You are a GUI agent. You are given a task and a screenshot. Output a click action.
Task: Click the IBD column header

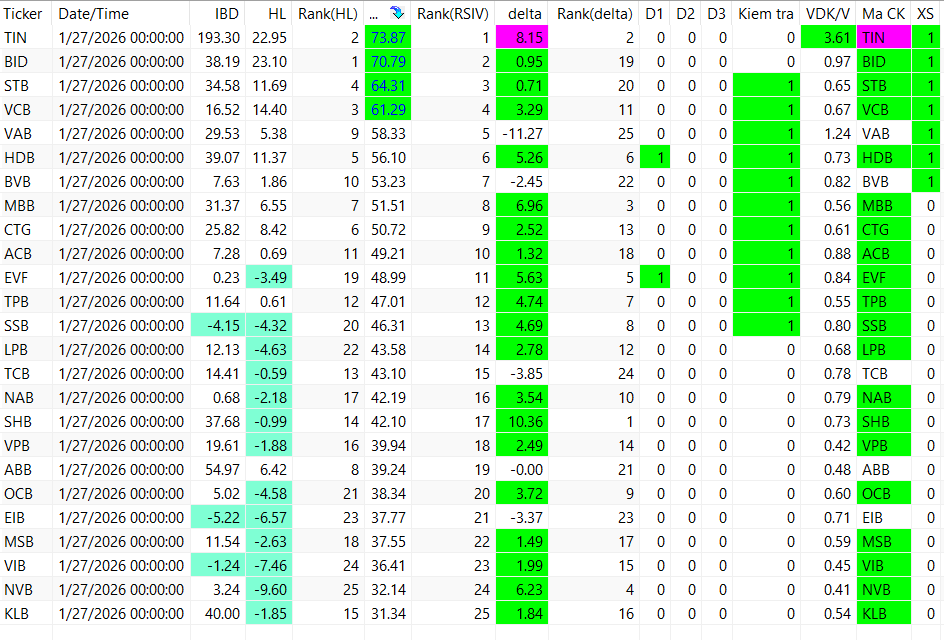[226, 13]
